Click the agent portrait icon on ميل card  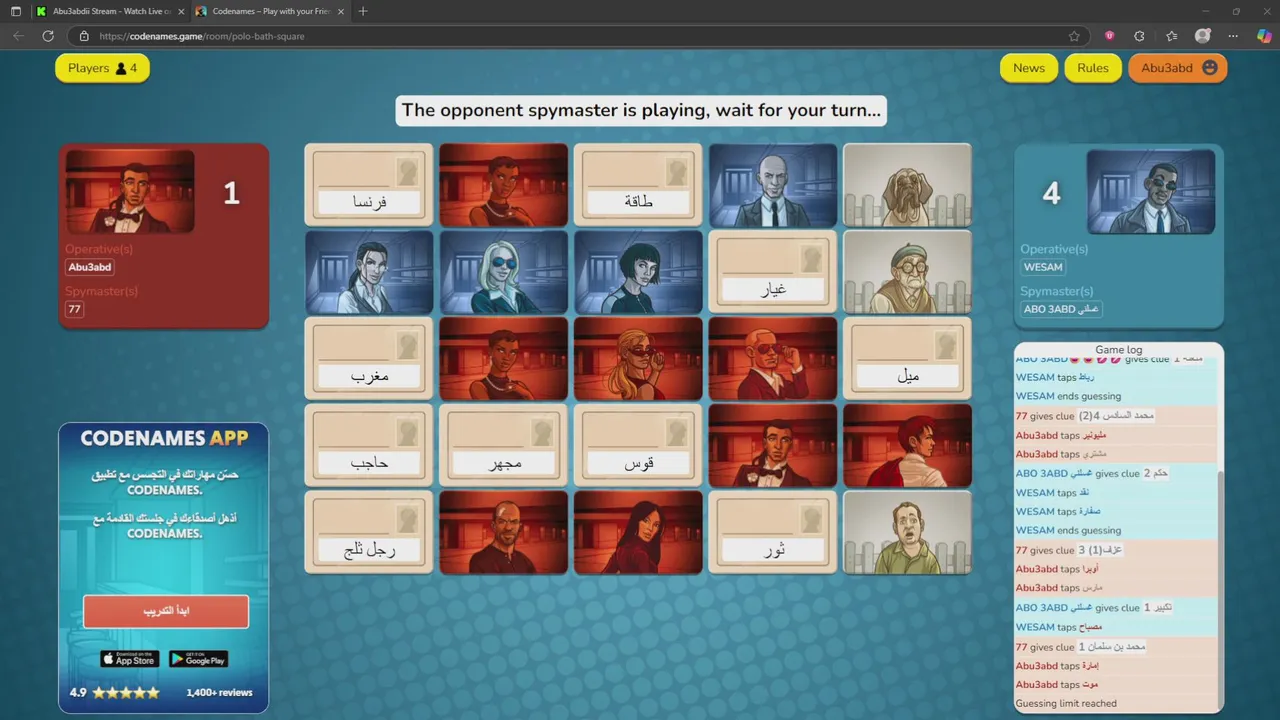point(946,346)
